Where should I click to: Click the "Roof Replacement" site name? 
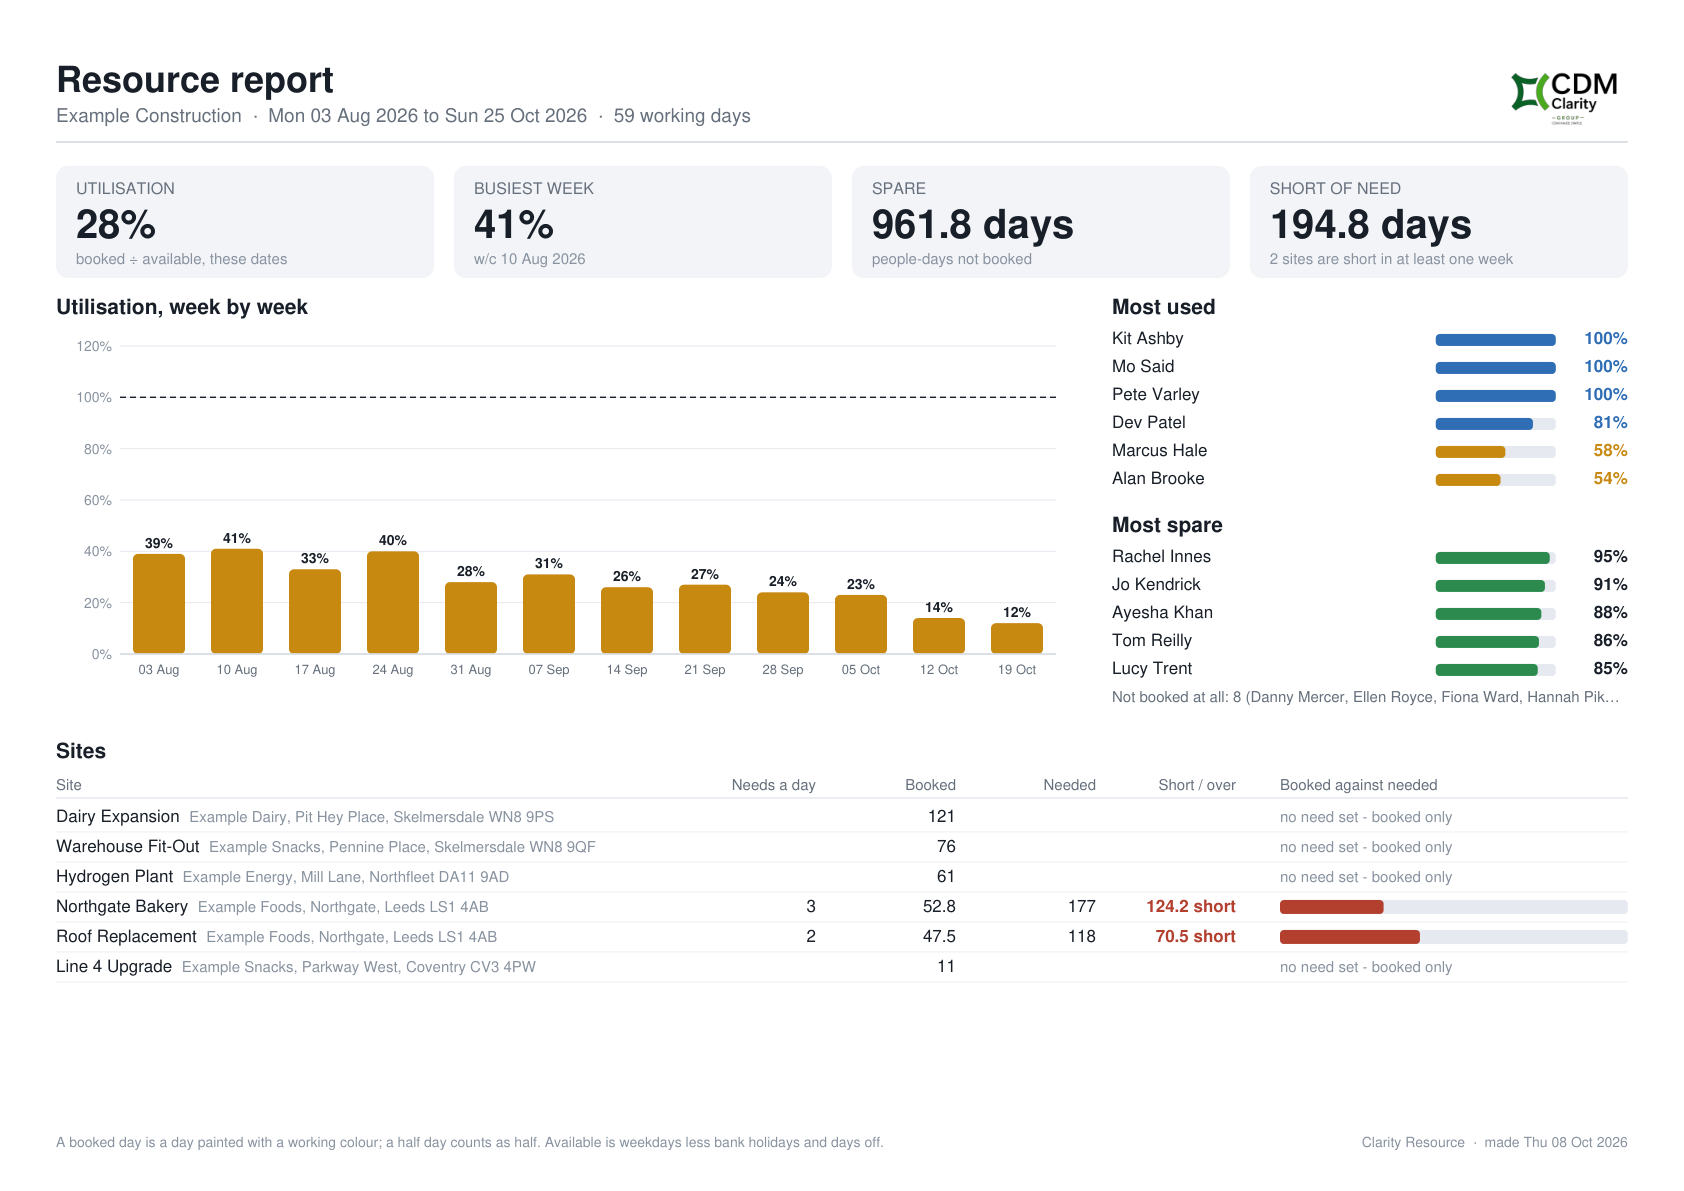[126, 937]
